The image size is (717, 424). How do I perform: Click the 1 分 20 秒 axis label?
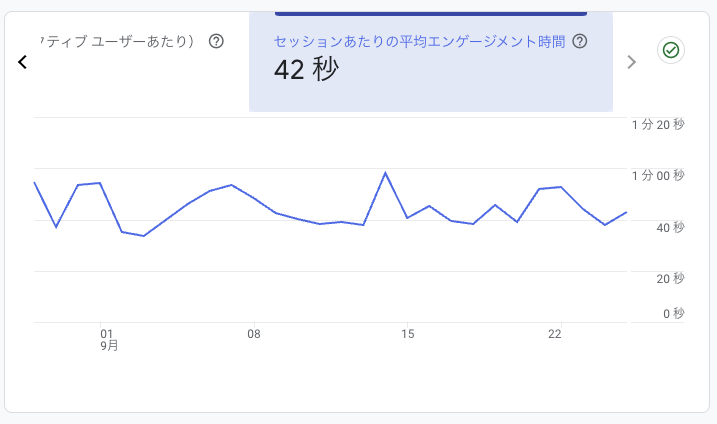pyautogui.click(x=657, y=125)
